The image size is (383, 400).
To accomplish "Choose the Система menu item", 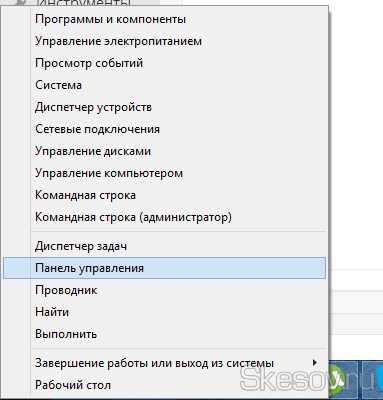I will tap(164, 85).
